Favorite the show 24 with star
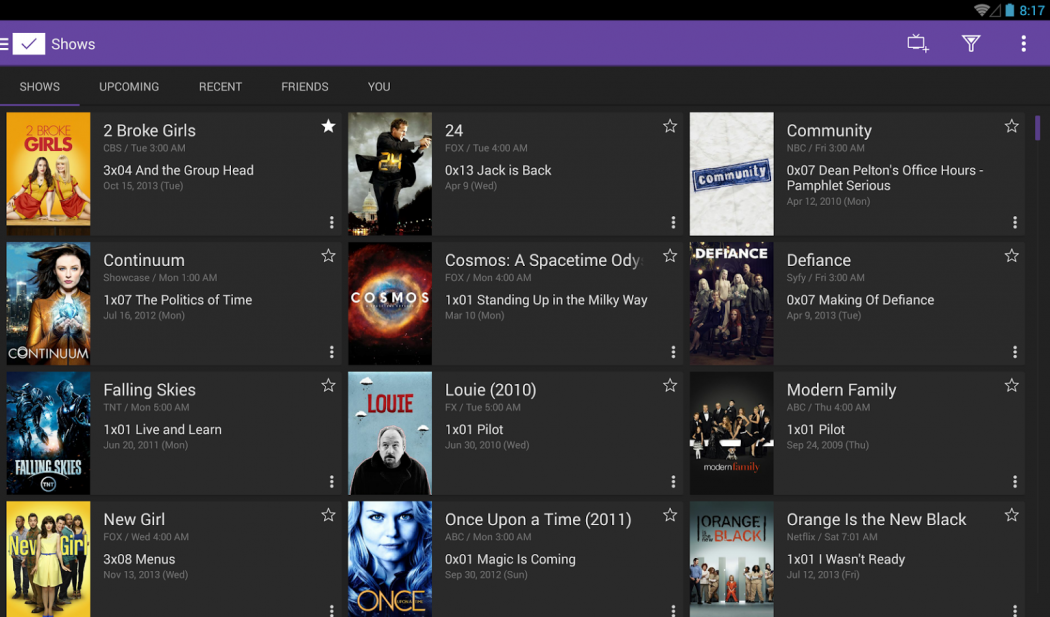The image size is (1050, 617). click(x=670, y=126)
